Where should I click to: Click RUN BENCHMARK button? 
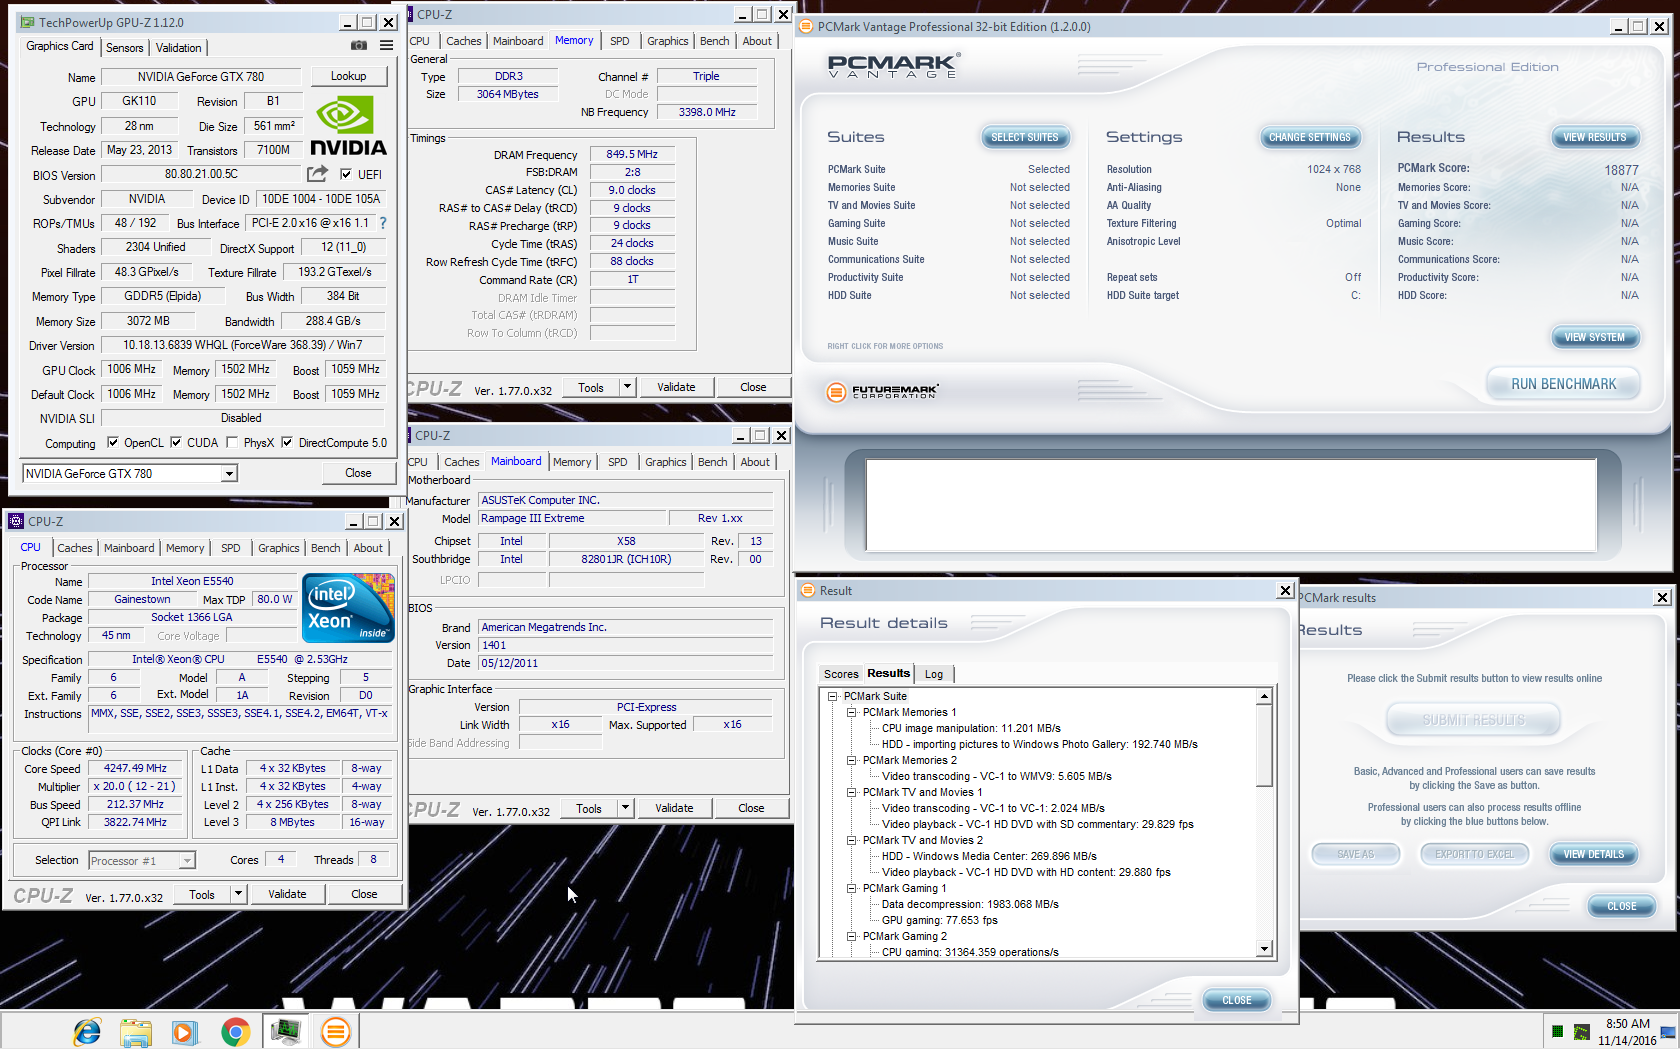click(1564, 384)
